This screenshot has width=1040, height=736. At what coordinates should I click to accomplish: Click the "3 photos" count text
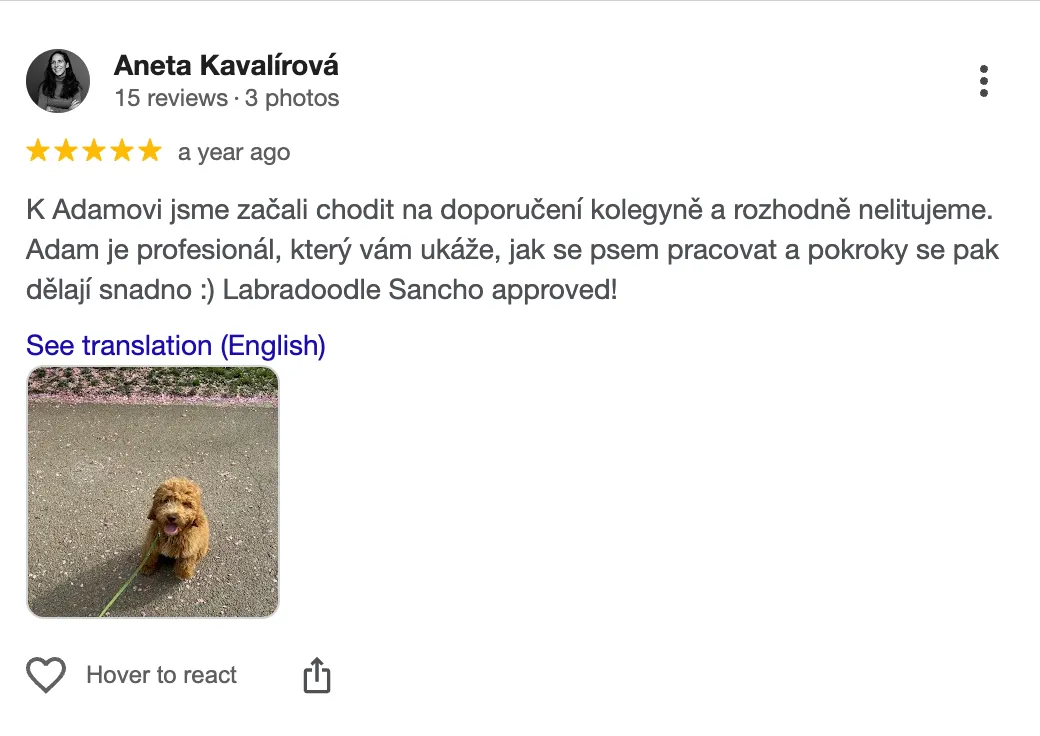pyautogui.click(x=292, y=98)
